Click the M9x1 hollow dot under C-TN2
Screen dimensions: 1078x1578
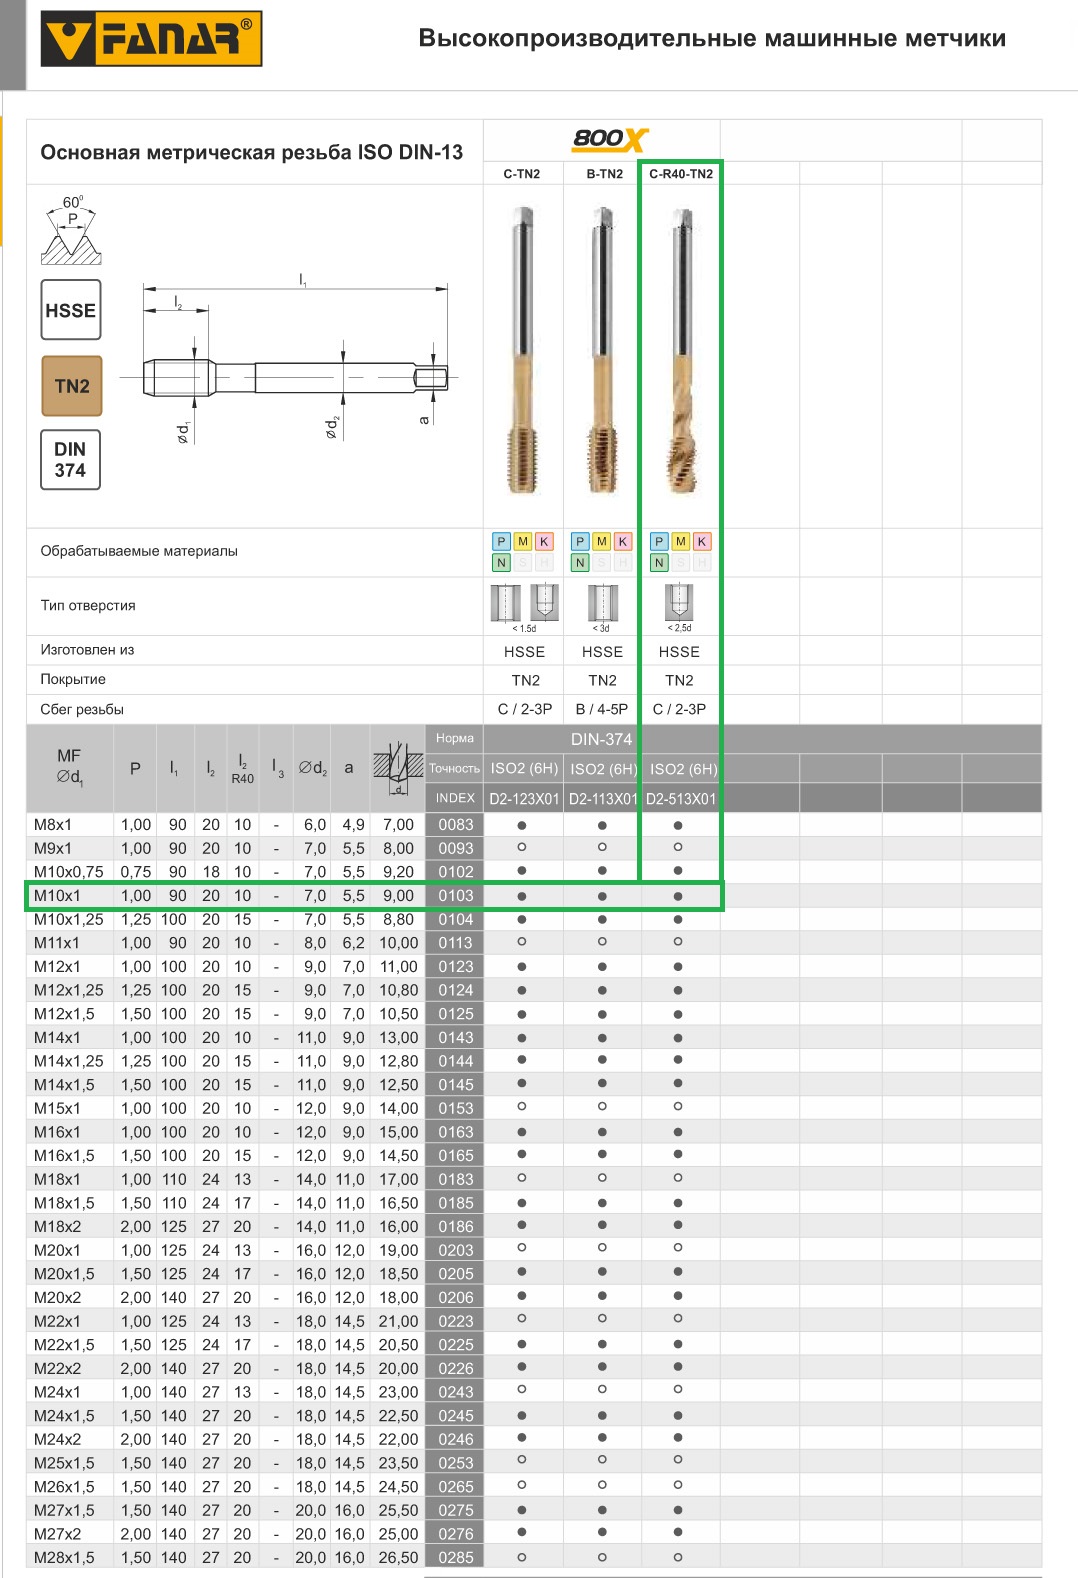(x=522, y=847)
